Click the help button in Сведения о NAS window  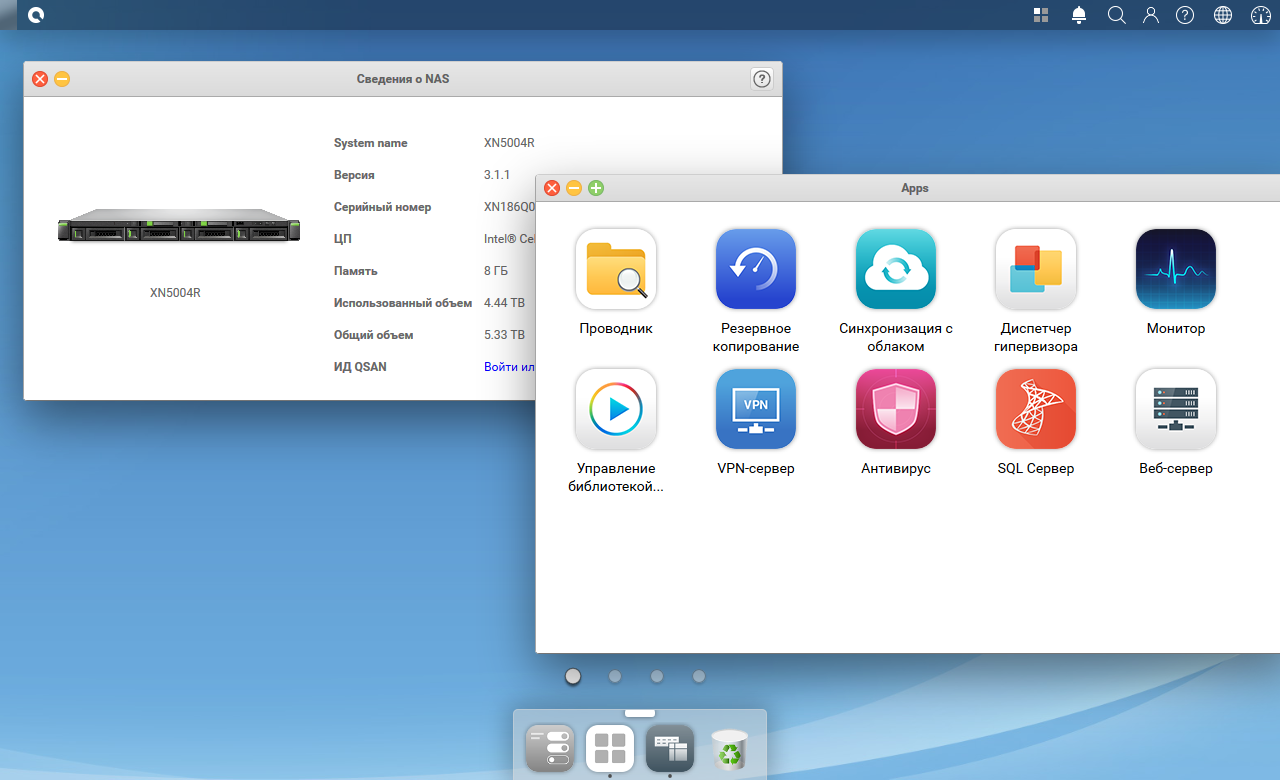point(762,79)
